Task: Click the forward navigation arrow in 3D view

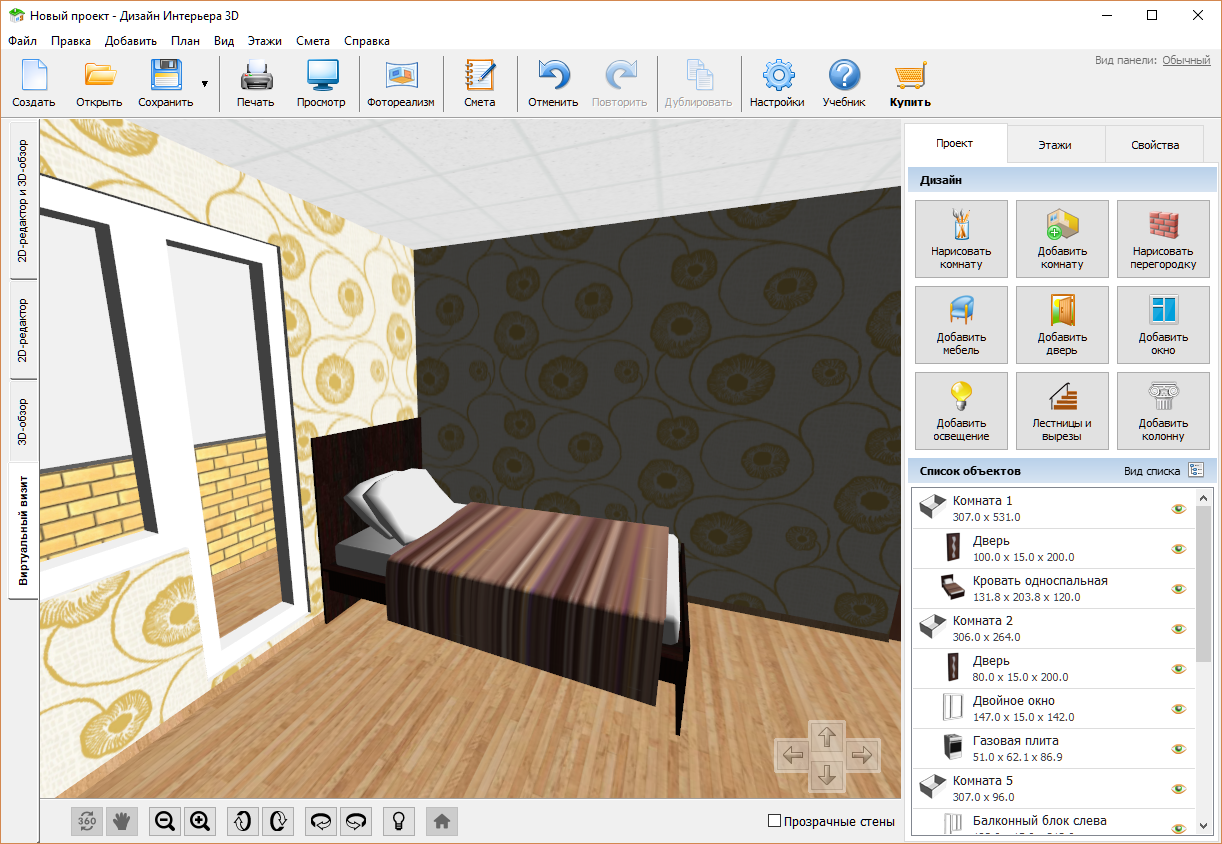Action: (826, 738)
